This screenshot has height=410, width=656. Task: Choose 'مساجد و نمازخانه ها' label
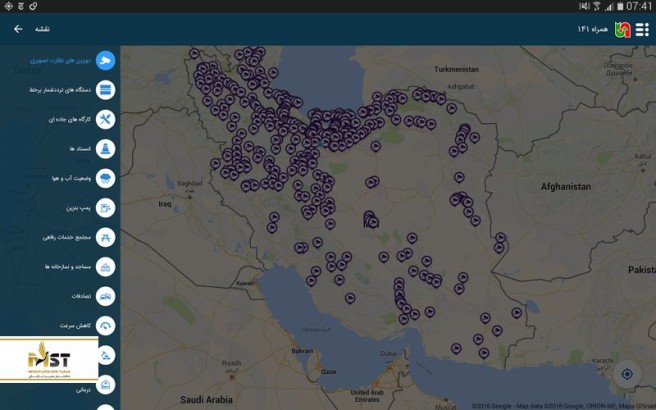[68, 267]
